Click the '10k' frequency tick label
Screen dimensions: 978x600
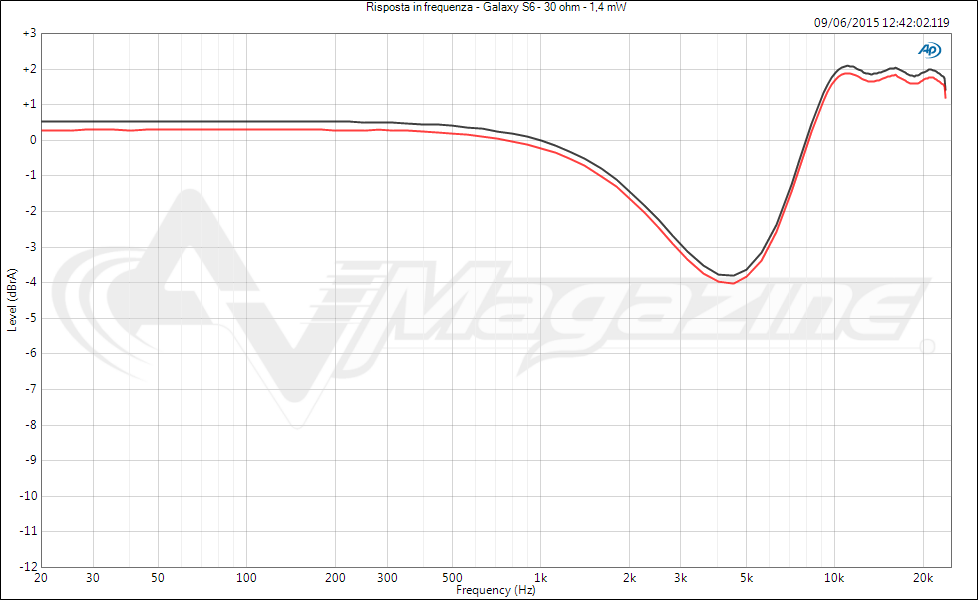coord(835,578)
